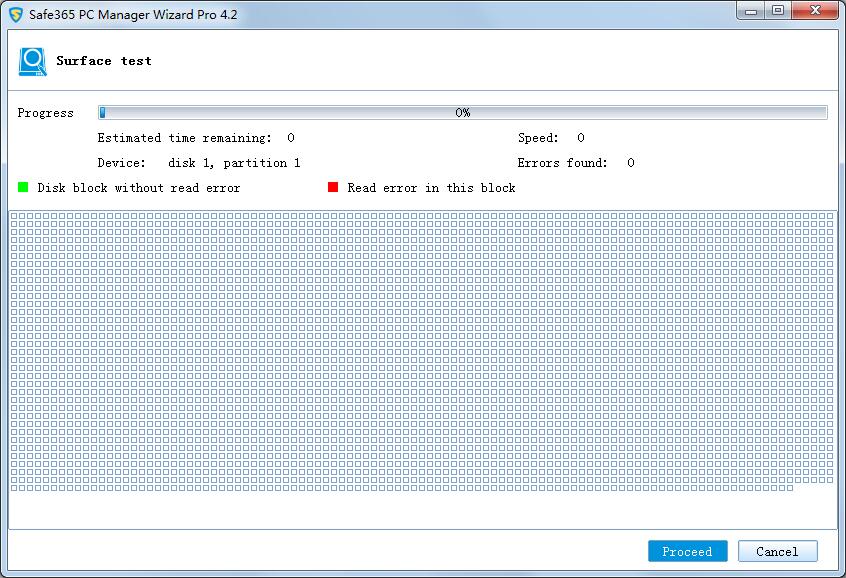Click the surface test progress bar
The width and height of the screenshot is (846, 578).
[462, 113]
